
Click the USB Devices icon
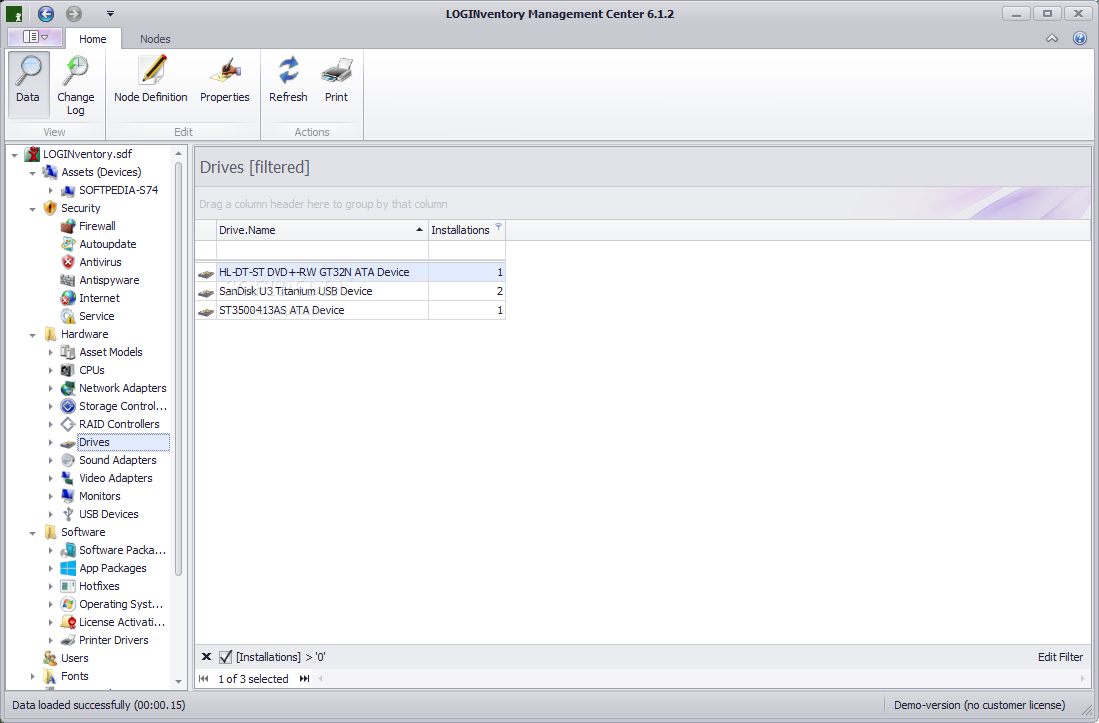(68, 514)
